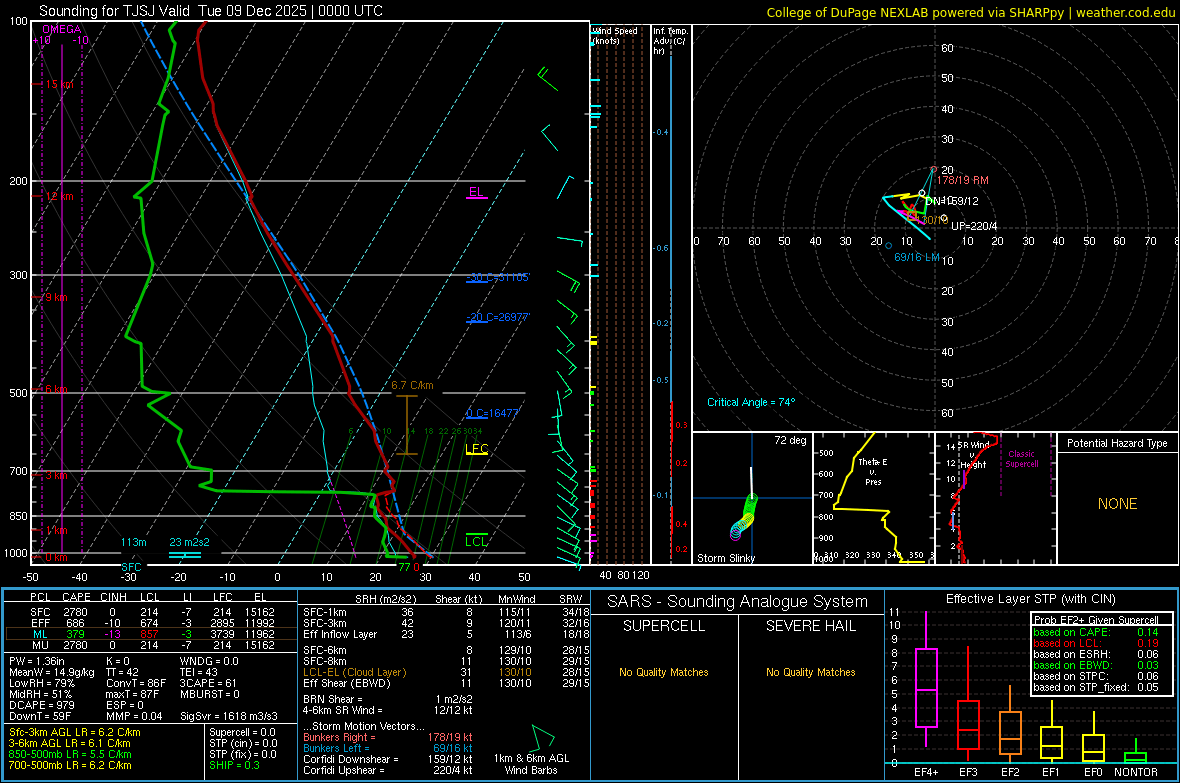Screen dimensions: 1180x783
Task: Click the sounding title 'Sounding for TJSJ Valid'
Action: 114,11
